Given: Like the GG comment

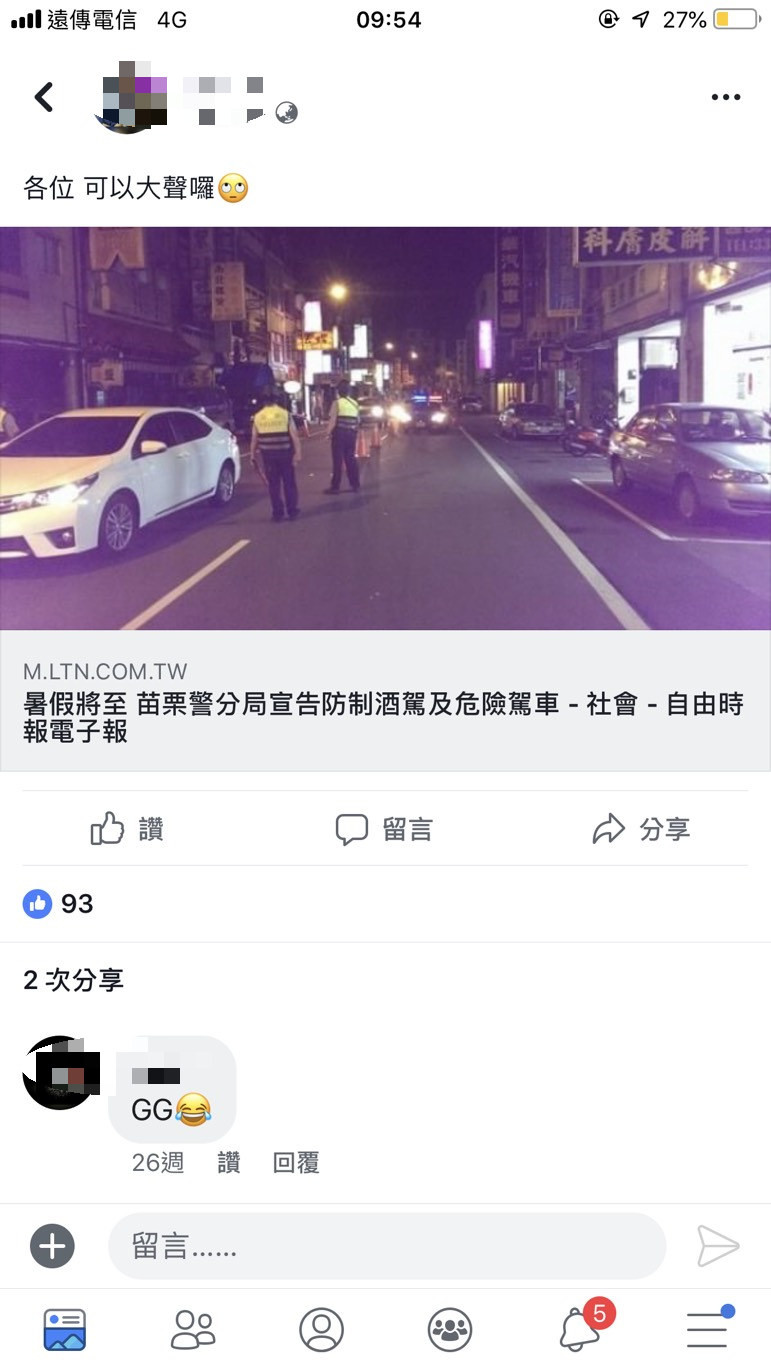Looking at the screenshot, I should click(x=229, y=1163).
